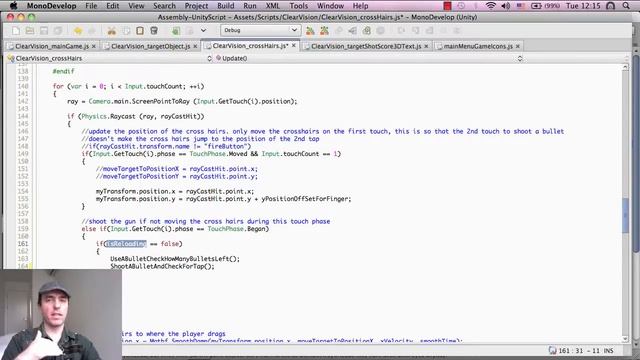The height and width of the screenshot is (360, 640).
Task: Click the Step Over debug icon
Action: click(x=401, y=31)
